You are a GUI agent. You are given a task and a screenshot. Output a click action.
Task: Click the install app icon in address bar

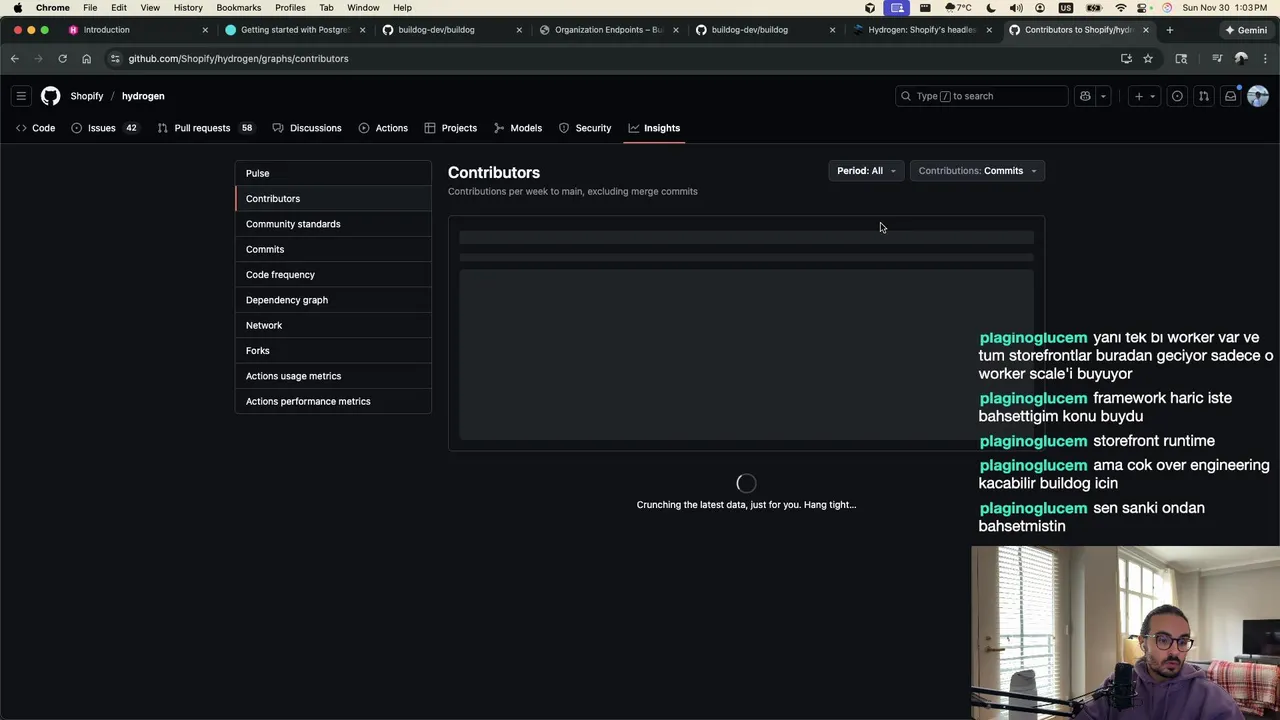click(x=1126, y=59)
